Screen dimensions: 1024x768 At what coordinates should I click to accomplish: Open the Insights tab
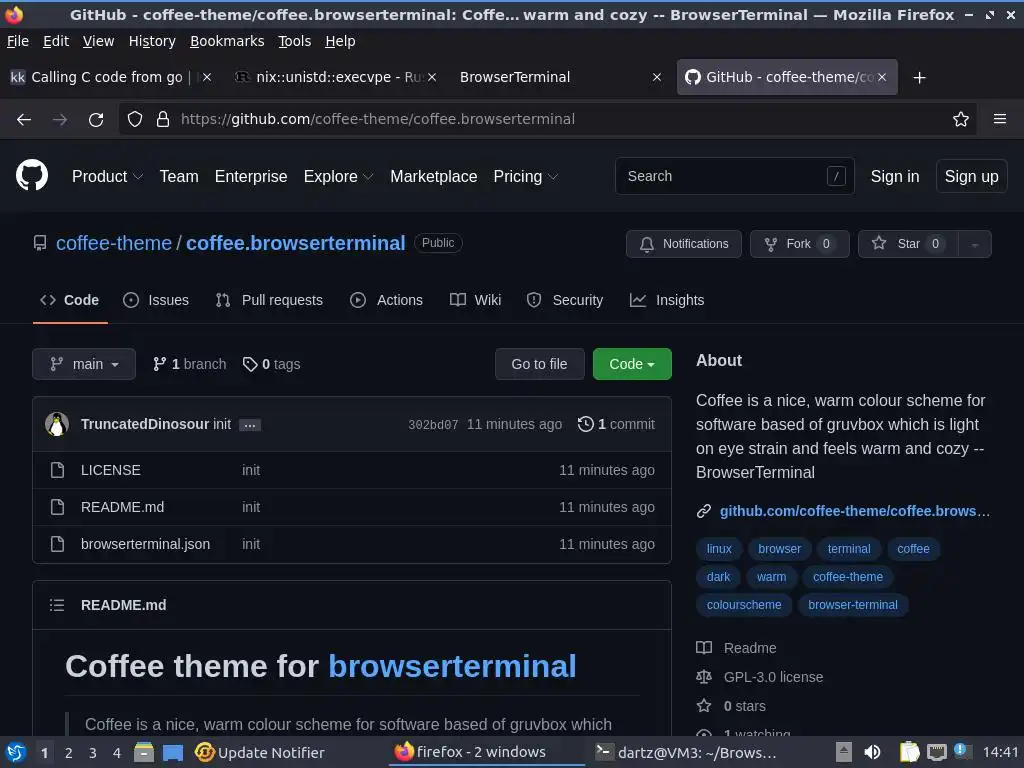click(667, 300)
